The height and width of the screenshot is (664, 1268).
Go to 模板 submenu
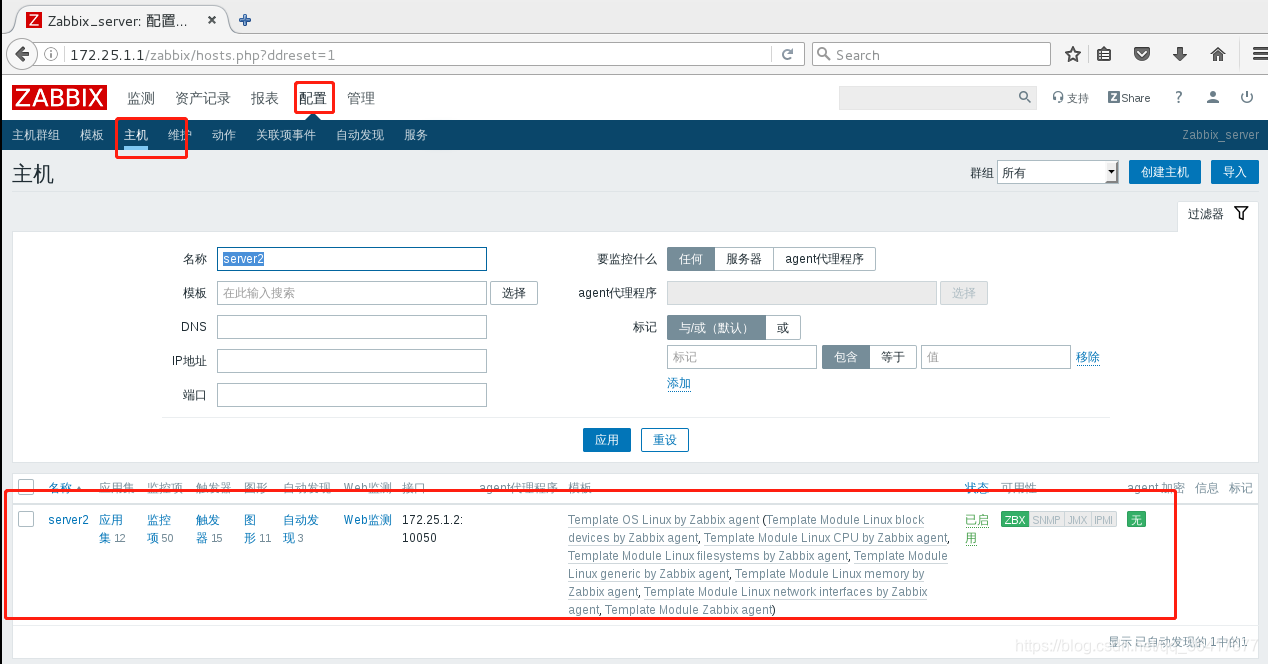[x=92, y=135]
